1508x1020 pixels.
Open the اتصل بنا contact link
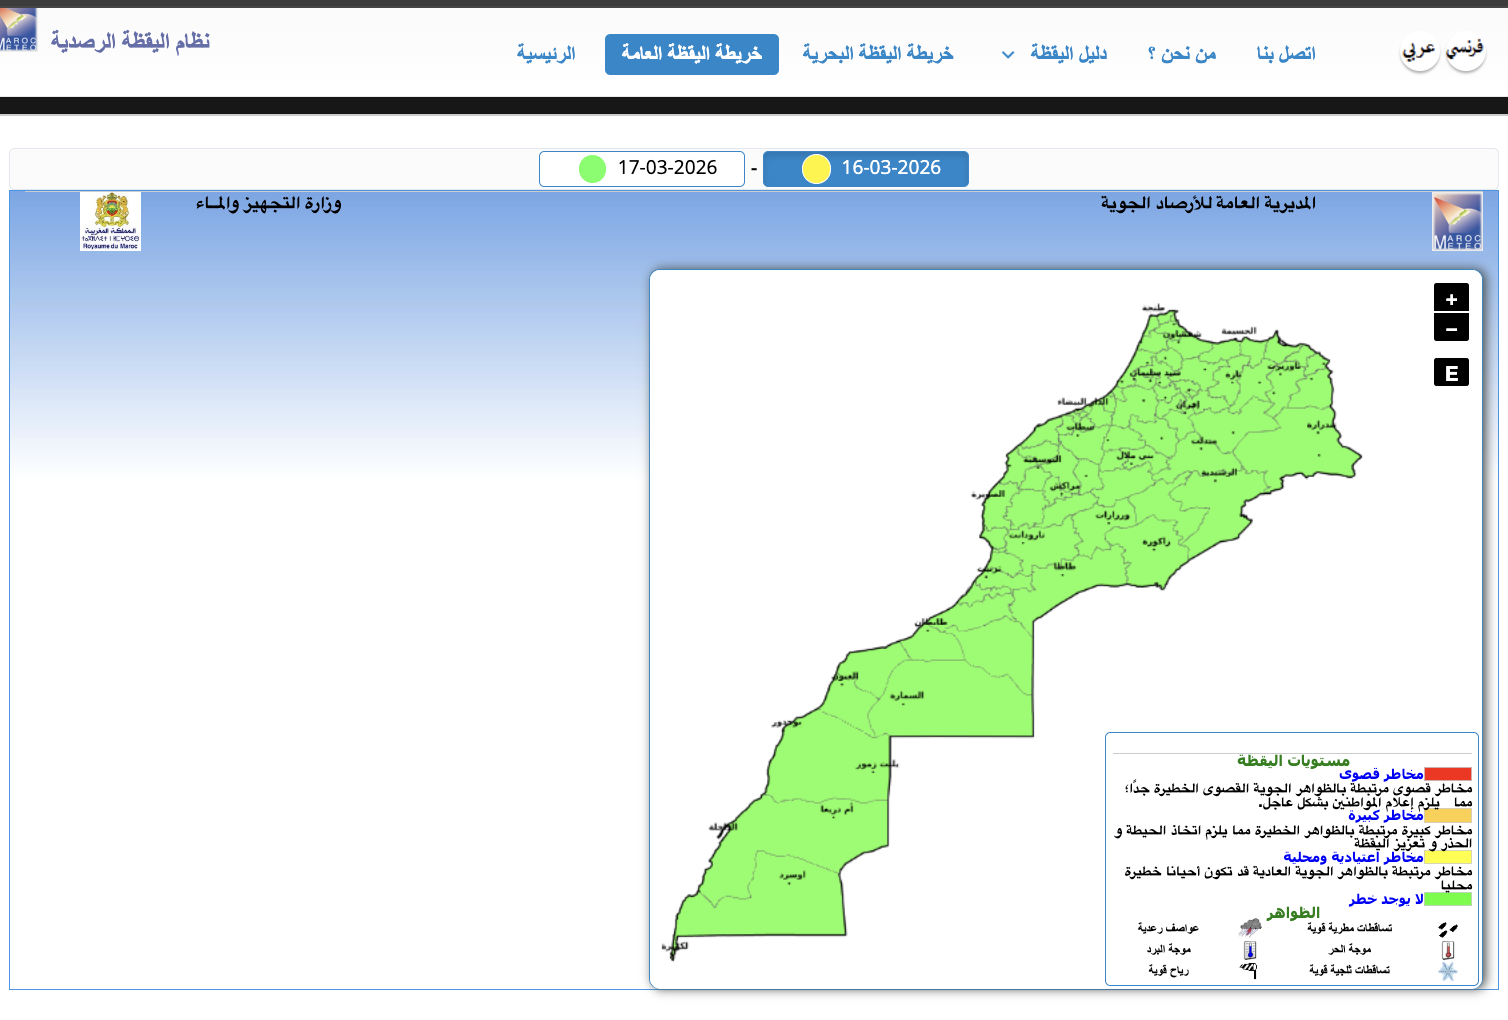[1286, 53]
